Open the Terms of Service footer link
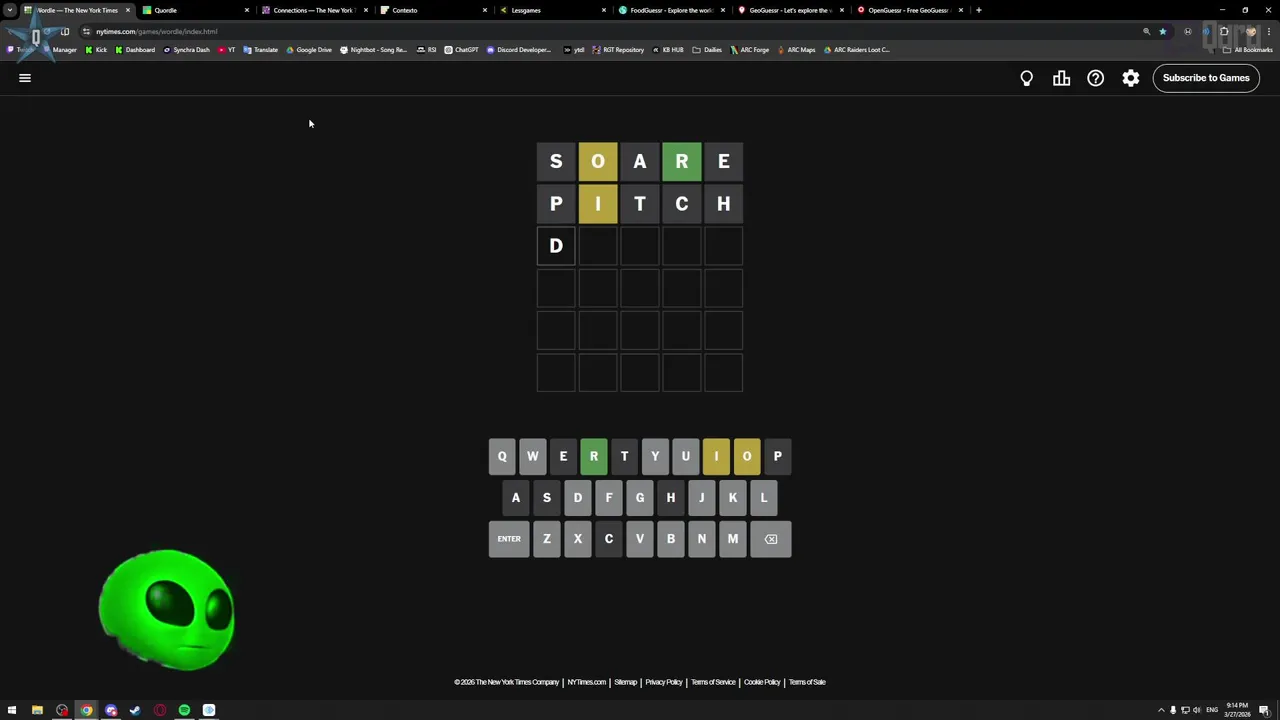The image size is (1280, 720). point(713,682)
